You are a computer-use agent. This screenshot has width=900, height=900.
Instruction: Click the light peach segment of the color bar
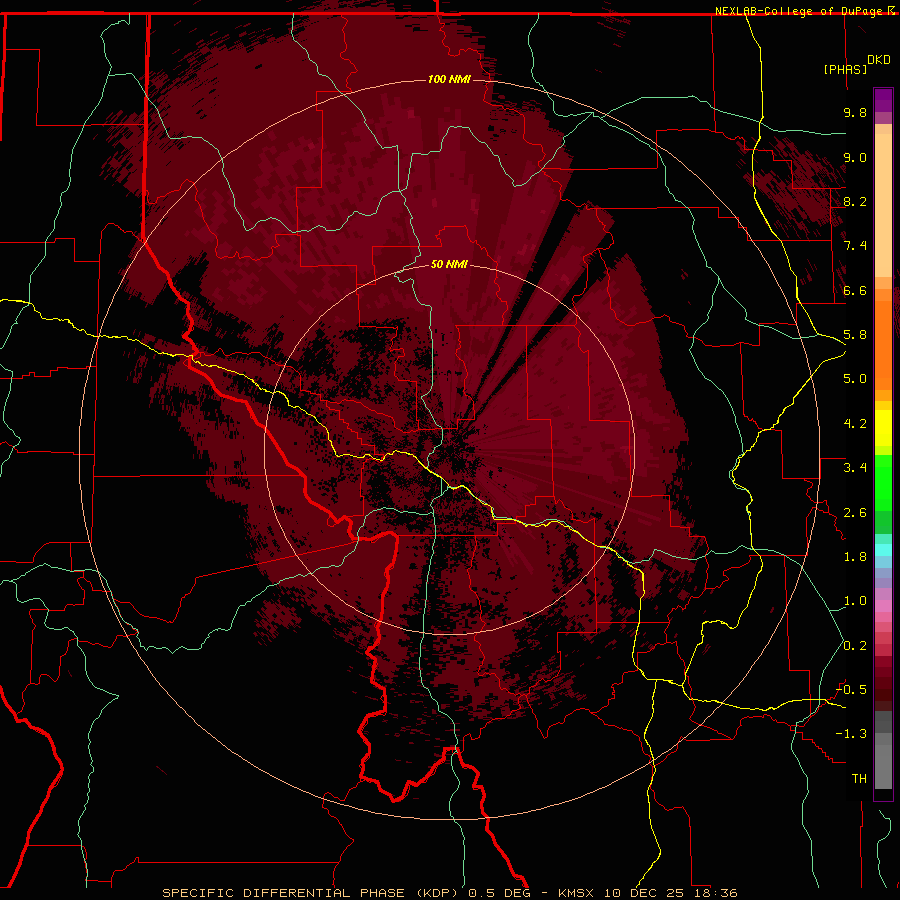[x=883, y=205]
